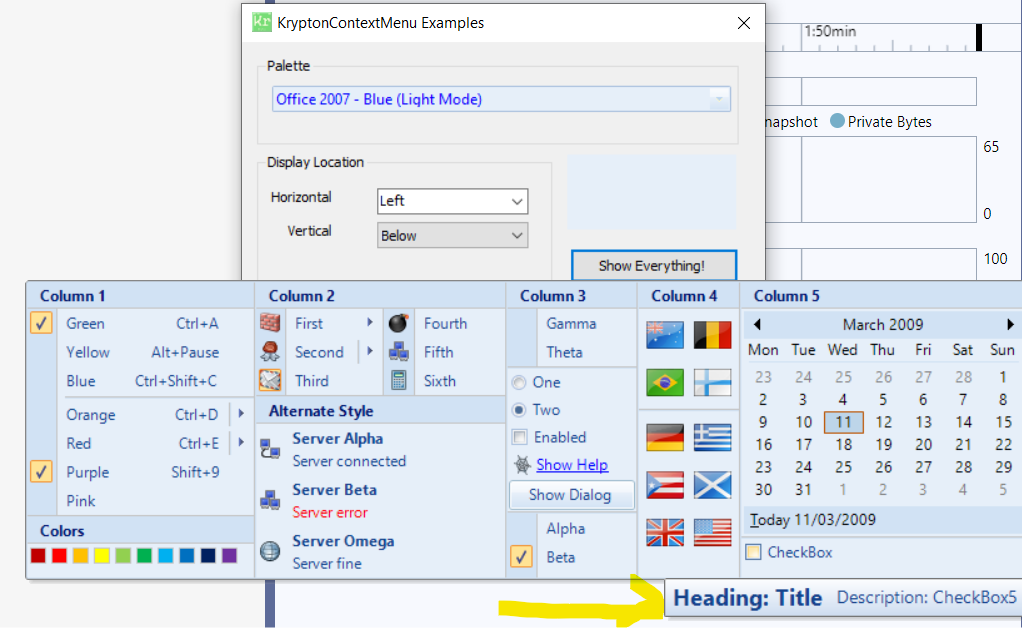Expand the Red submenu arrow
The width and height of the screenshot is (1022, 633).
(x=241, y=442)
